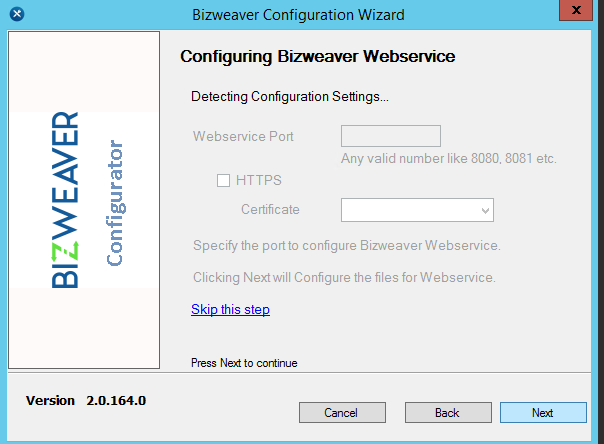Close the Configuration Wizard window

pyautogui.click(x=576, y=10)
